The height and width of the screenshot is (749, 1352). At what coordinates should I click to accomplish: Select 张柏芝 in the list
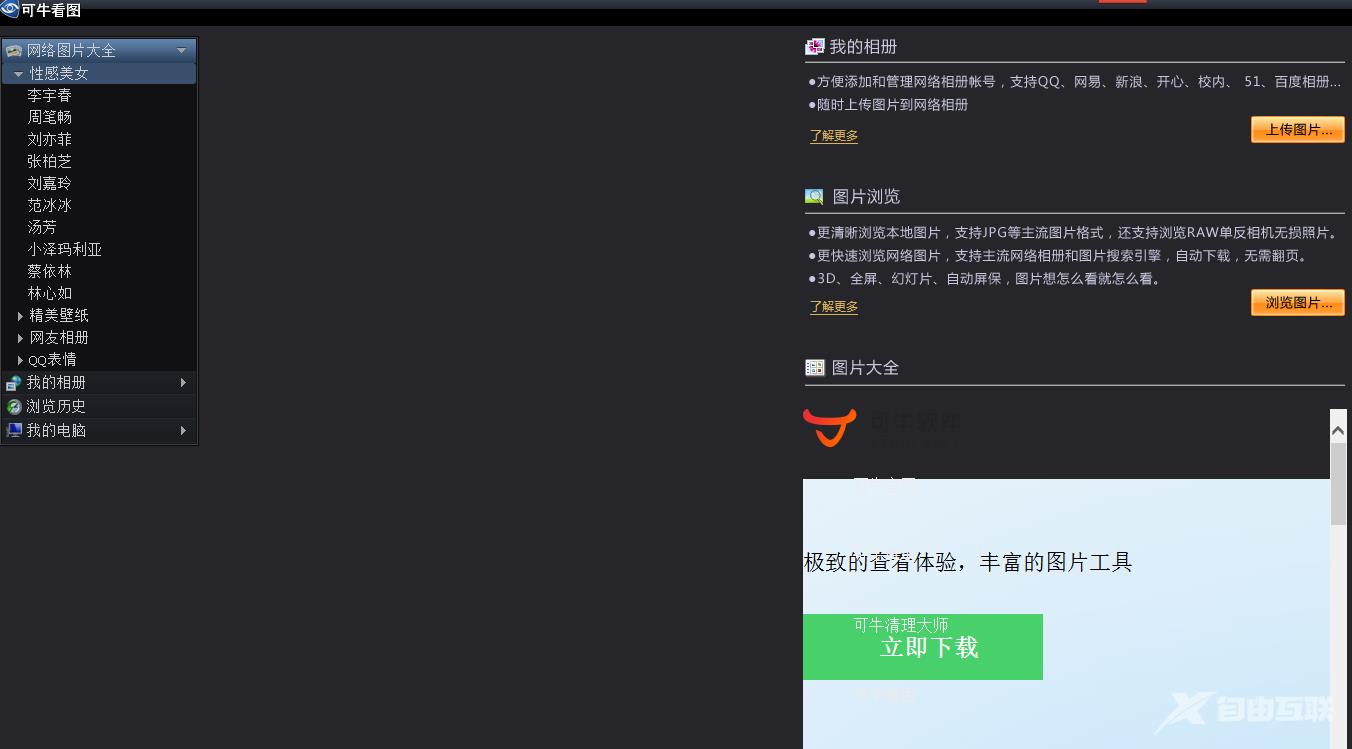click(x=49, y=162)
